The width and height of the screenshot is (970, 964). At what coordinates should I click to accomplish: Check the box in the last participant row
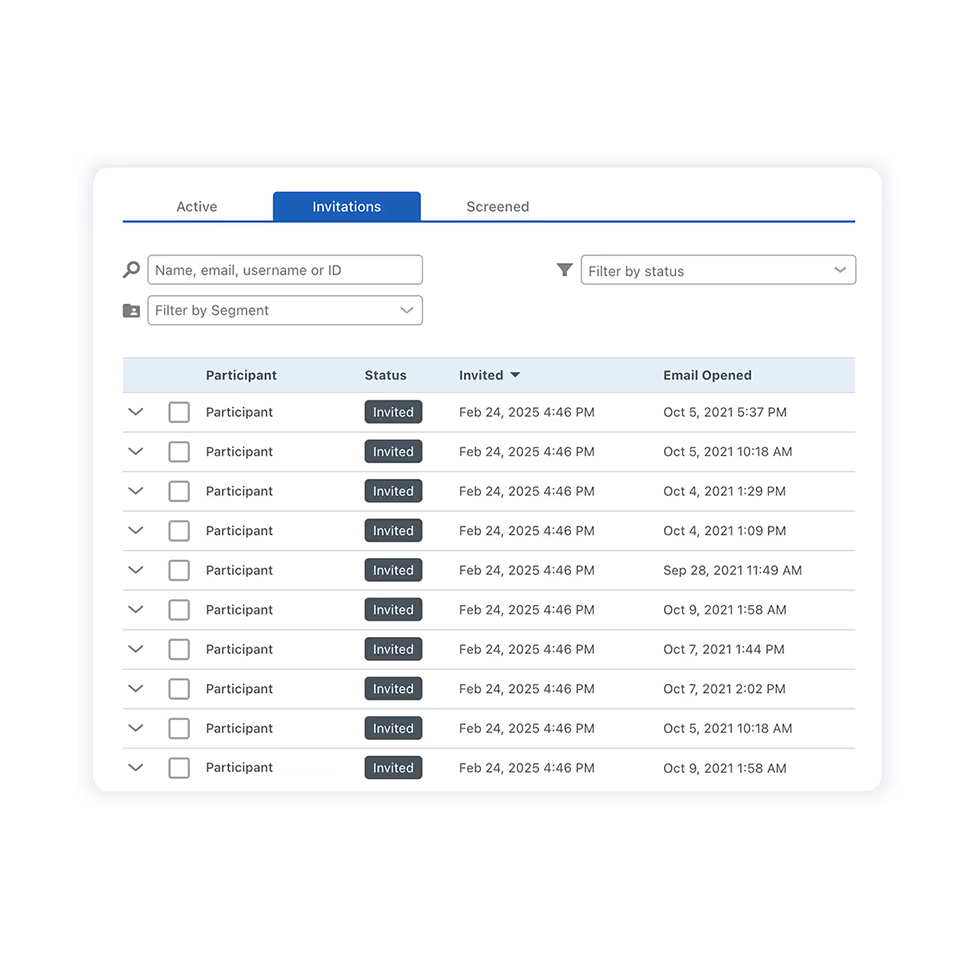pos(179,768)
